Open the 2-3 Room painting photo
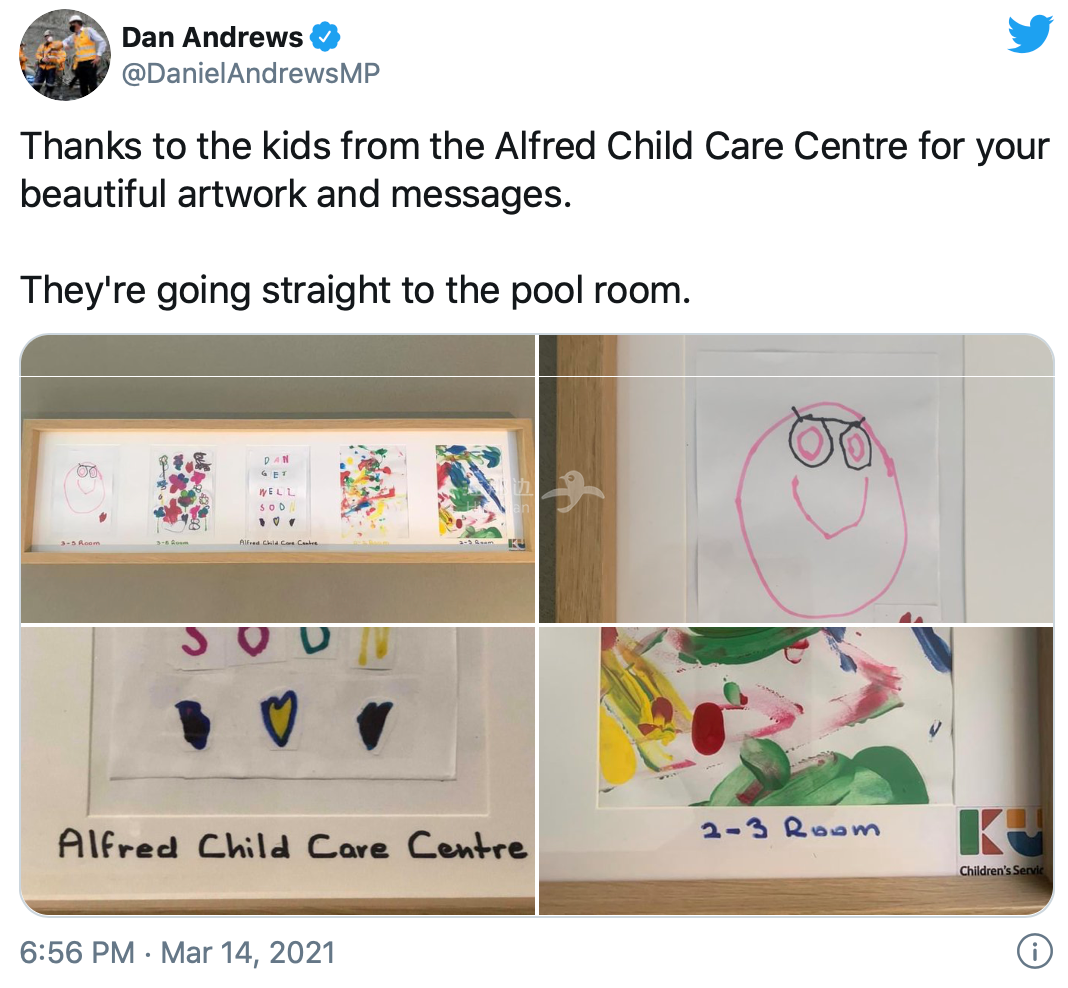The image size is (1068, 988). pos(796,770)
